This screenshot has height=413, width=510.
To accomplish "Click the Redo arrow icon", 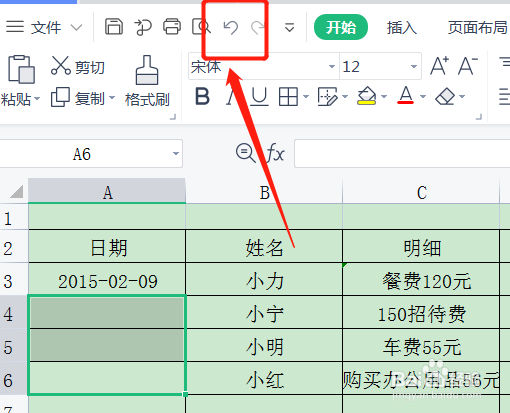I will coord(257,27).
